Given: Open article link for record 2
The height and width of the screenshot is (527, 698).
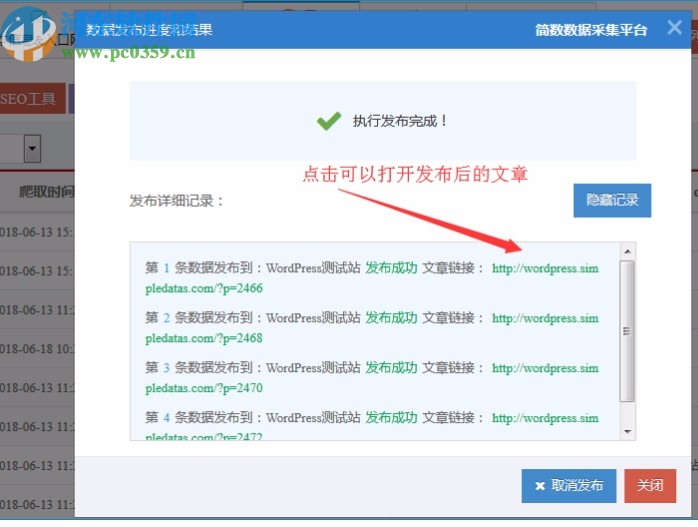Looking at the screenshot, I should pos(545,318).
